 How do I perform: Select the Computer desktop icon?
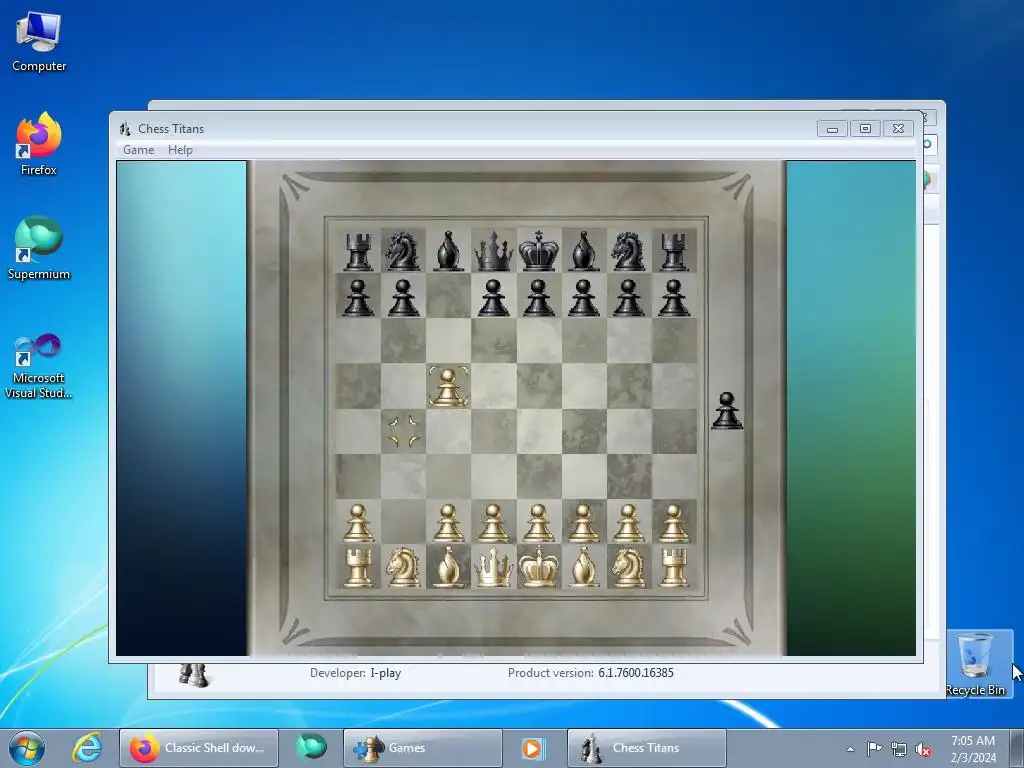pyautogui.click(x=39, y=42)
